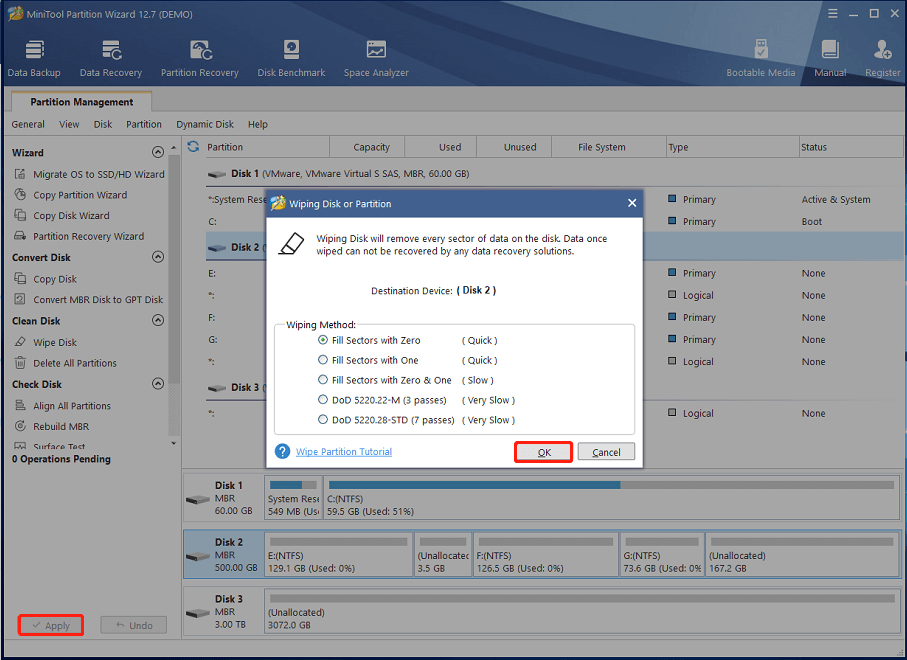Click the sidebar scroll down arrow

coord(174,444)
